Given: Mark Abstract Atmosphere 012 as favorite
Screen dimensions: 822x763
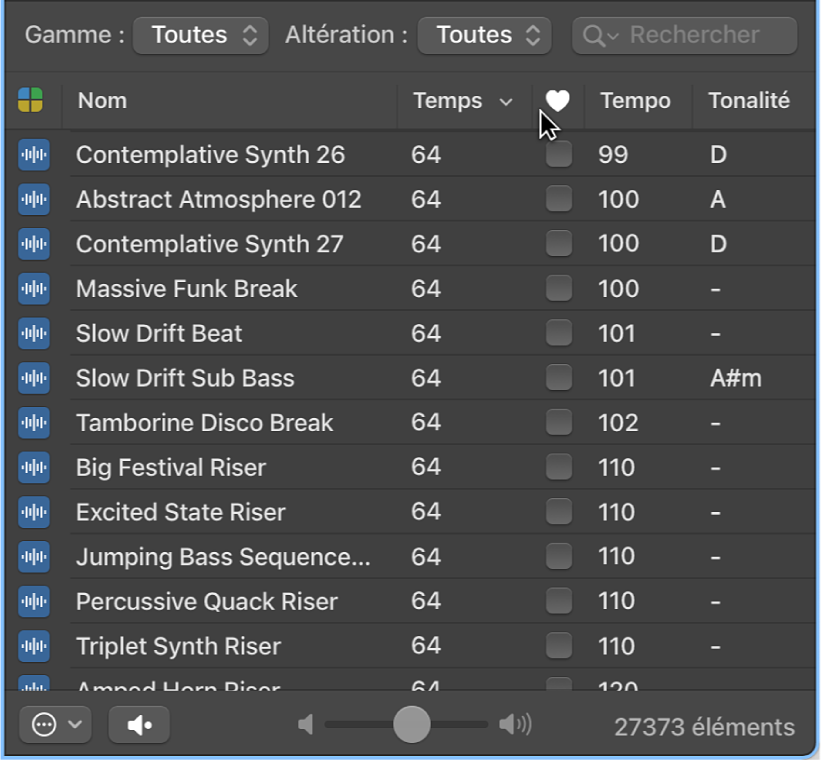Looking at the screenshot, I should tap(559, 199).
